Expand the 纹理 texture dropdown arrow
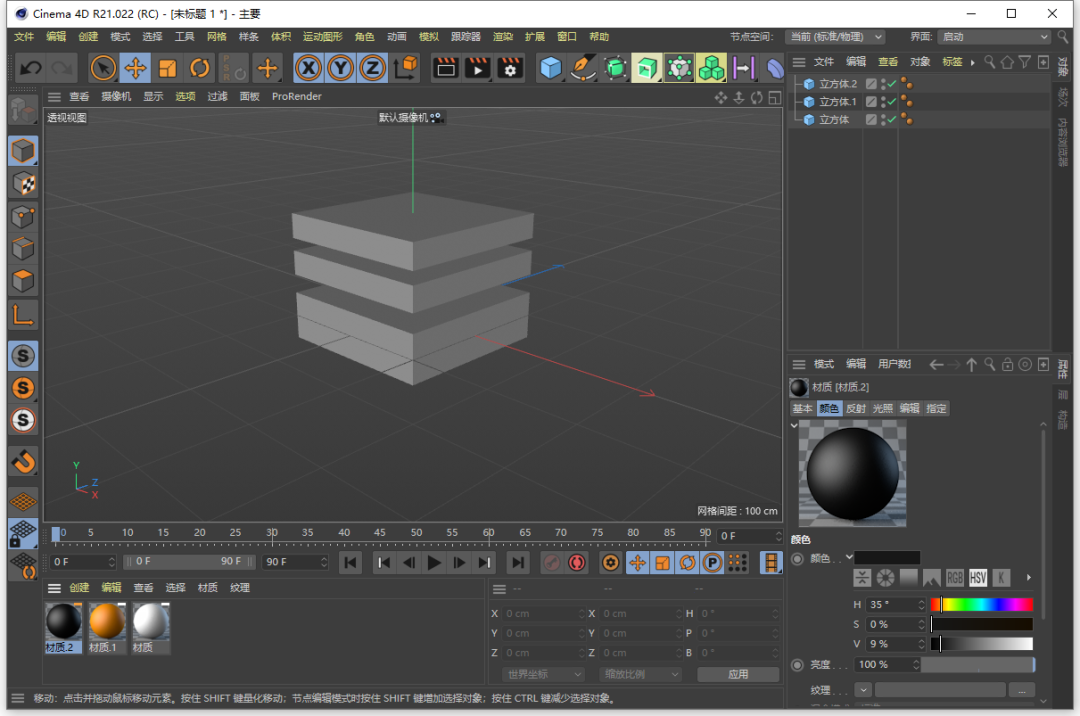Viewport: 1080px width, 716px height. pyautogui.click(x=864, y=690)
